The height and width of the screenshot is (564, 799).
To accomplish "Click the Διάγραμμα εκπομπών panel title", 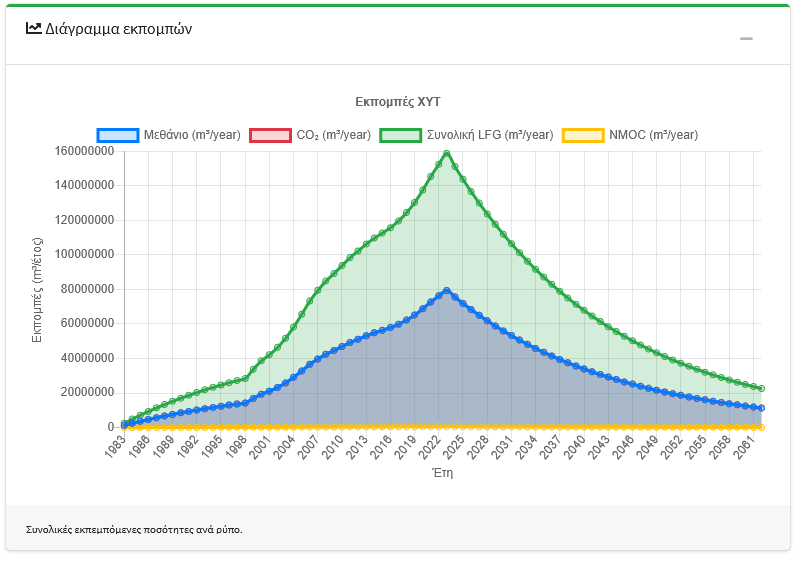I will pyautogui.click(x=118, y=29).
